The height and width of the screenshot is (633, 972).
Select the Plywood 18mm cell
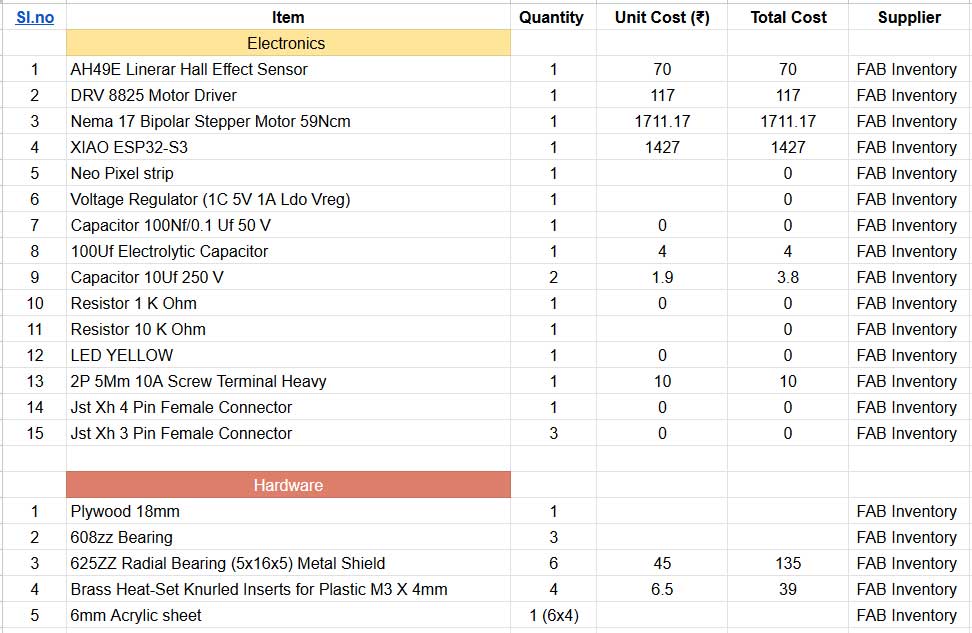coord(125,511)
